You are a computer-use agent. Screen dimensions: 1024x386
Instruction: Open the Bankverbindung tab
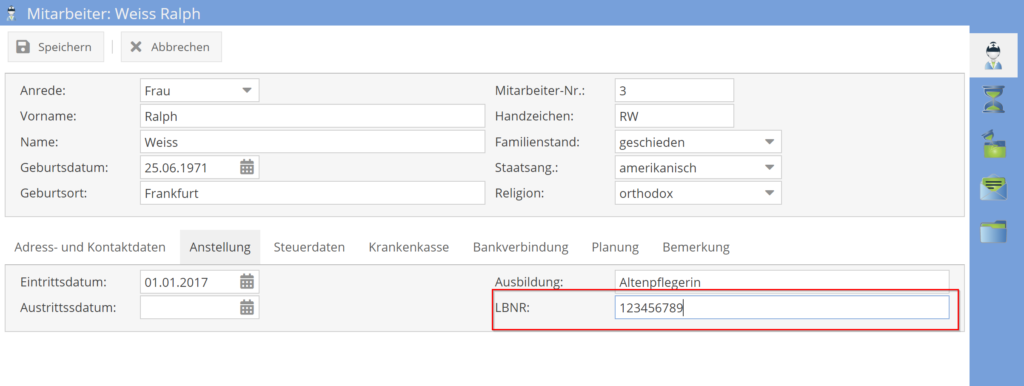pyautogui.click(x=520, y=248)
